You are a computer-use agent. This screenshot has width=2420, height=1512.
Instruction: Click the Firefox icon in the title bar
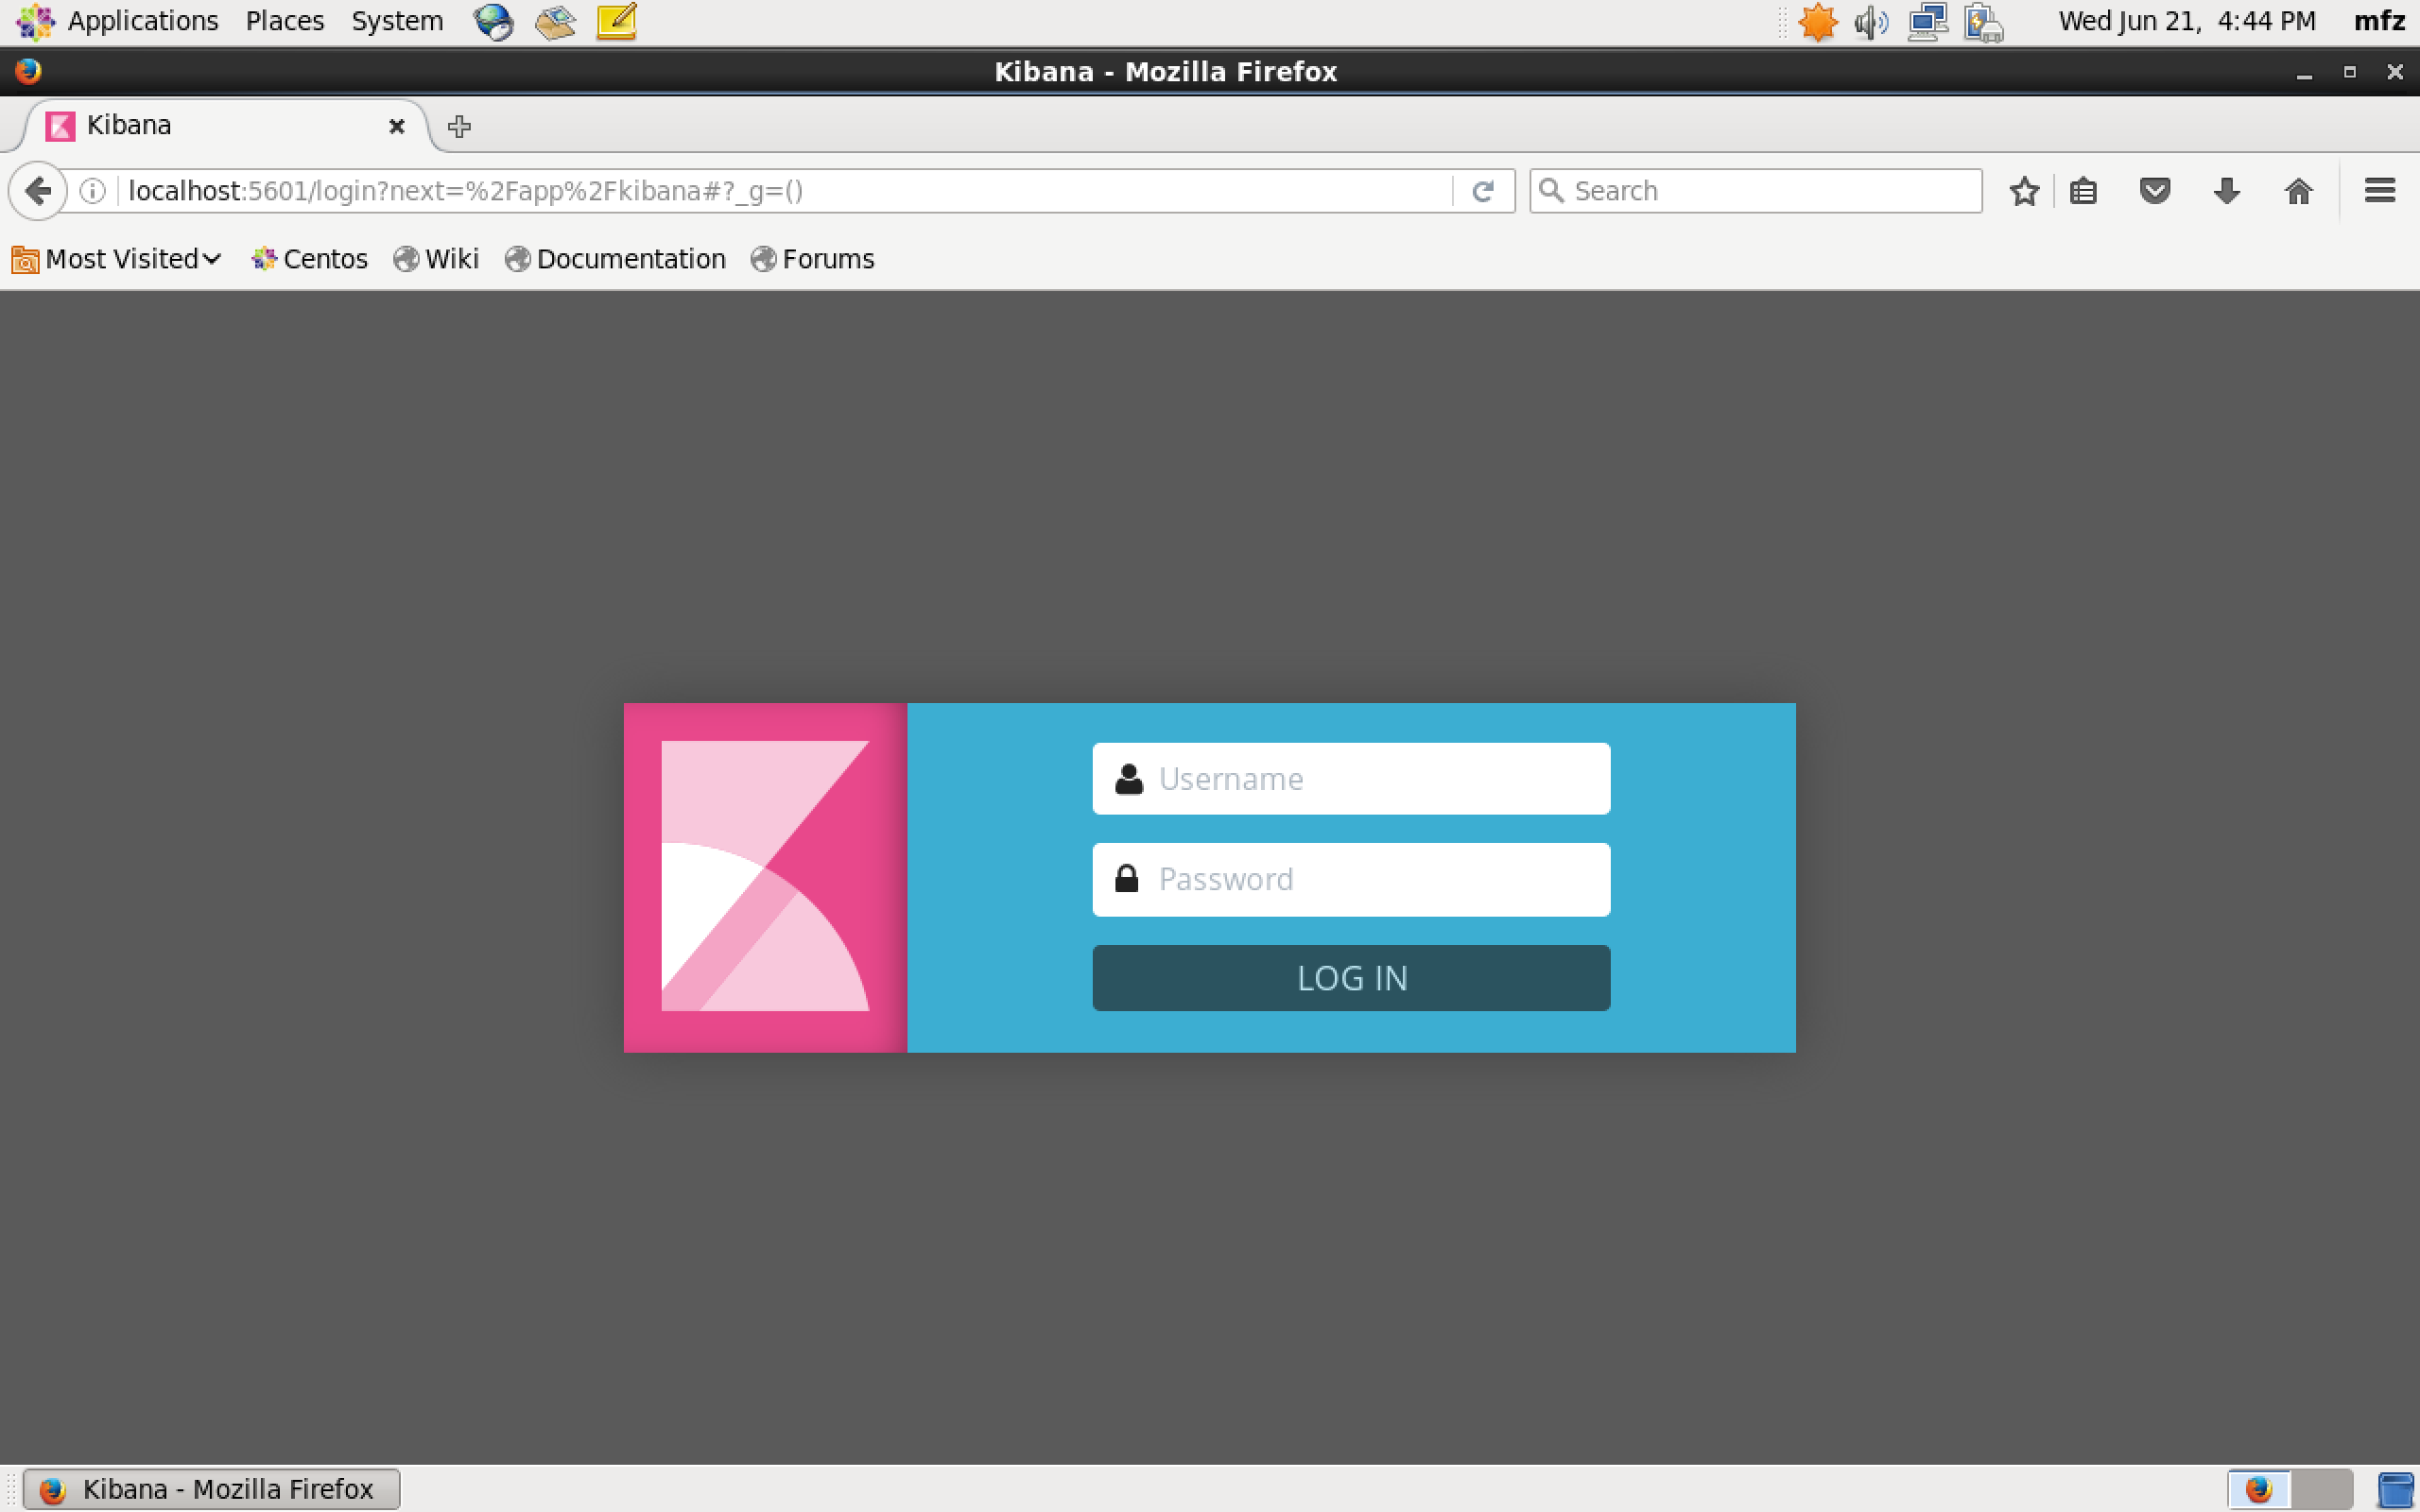pyautogui.click(x=28, y=71)
